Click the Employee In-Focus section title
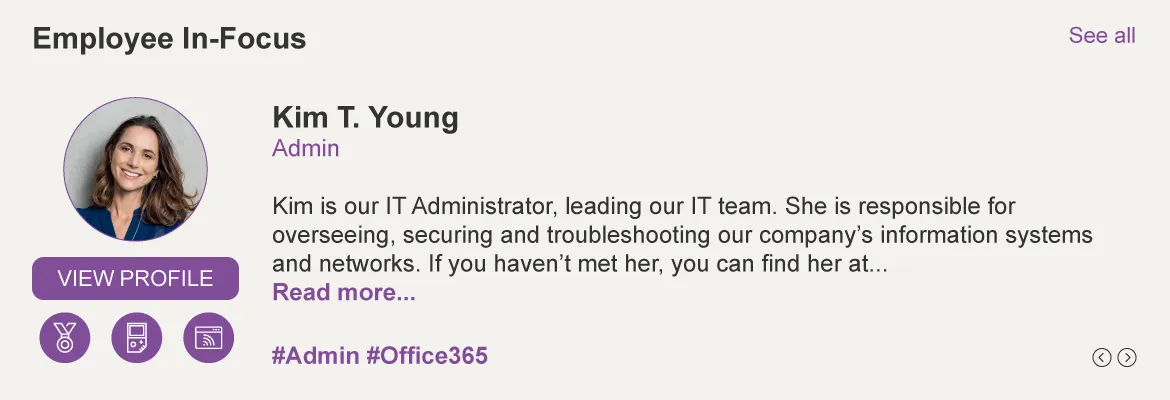1170x400 pixels. tap(169, 38)
